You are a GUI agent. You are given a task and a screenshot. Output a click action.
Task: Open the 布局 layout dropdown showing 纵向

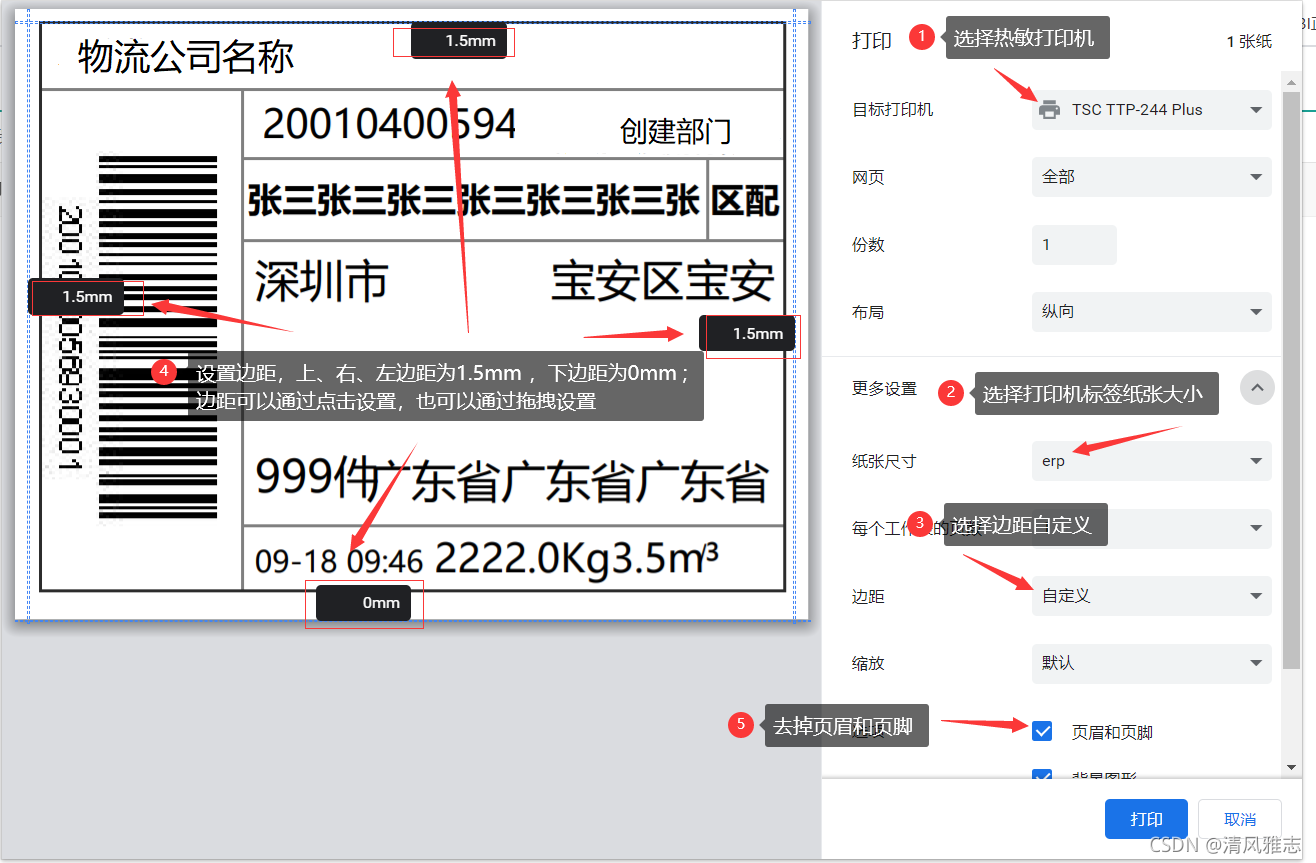click(1152, 312)
